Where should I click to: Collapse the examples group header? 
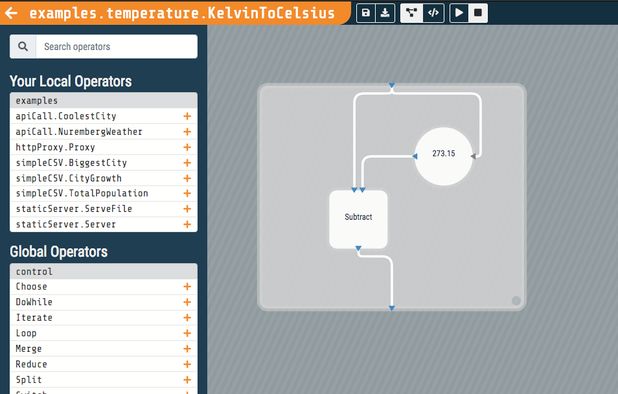[104, 100]
